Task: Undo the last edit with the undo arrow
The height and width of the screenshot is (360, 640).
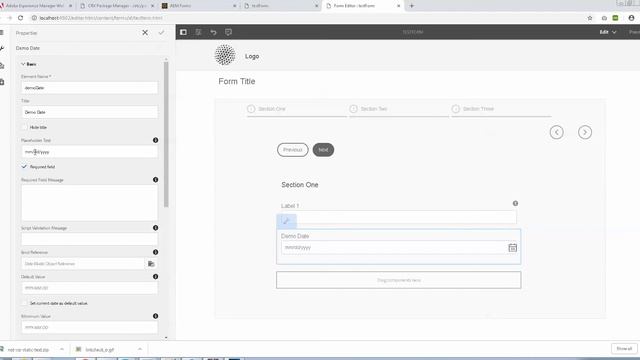Action: (213, 32)
